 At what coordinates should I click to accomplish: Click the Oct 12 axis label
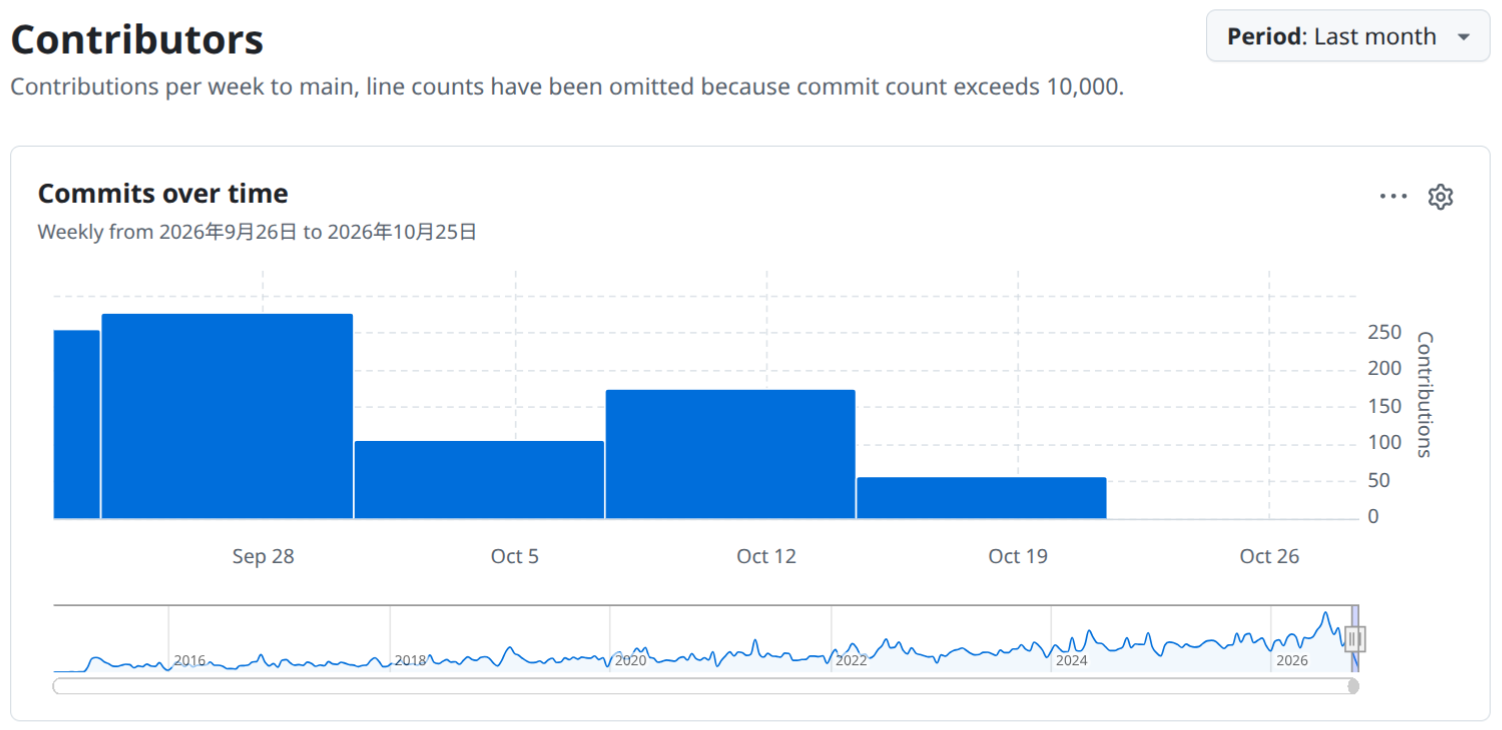pyautogui.click(x=766, y=556)
